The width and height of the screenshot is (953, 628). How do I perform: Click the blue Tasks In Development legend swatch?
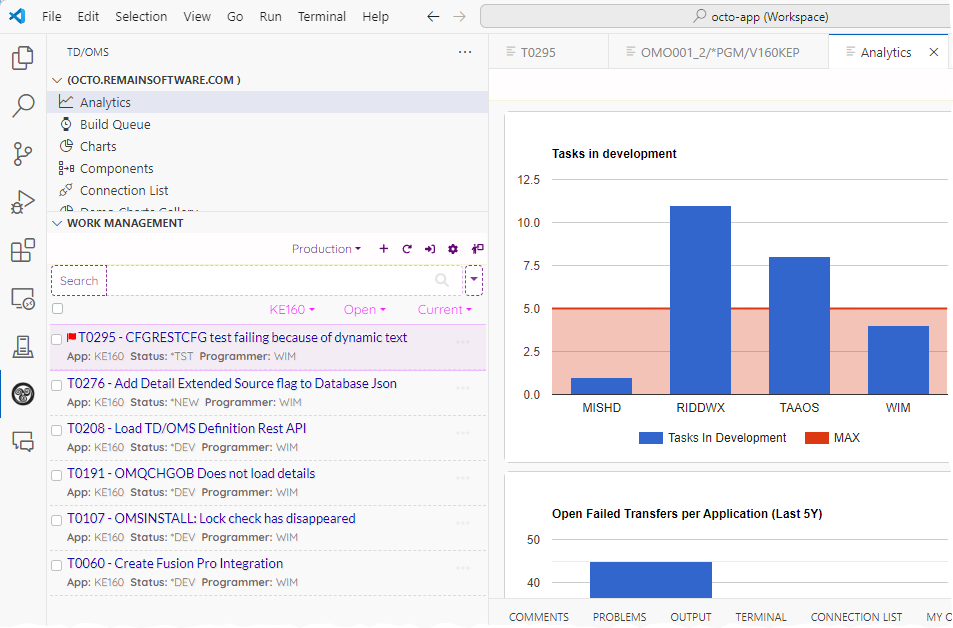651,438
